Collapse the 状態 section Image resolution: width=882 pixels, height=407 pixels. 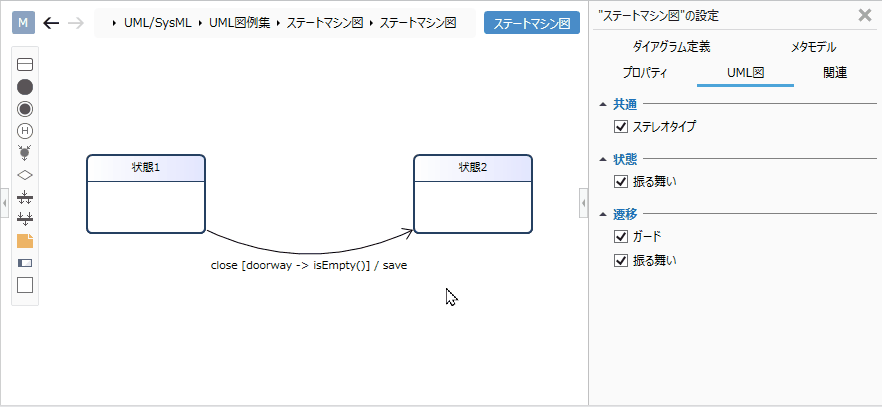(602, 159)
